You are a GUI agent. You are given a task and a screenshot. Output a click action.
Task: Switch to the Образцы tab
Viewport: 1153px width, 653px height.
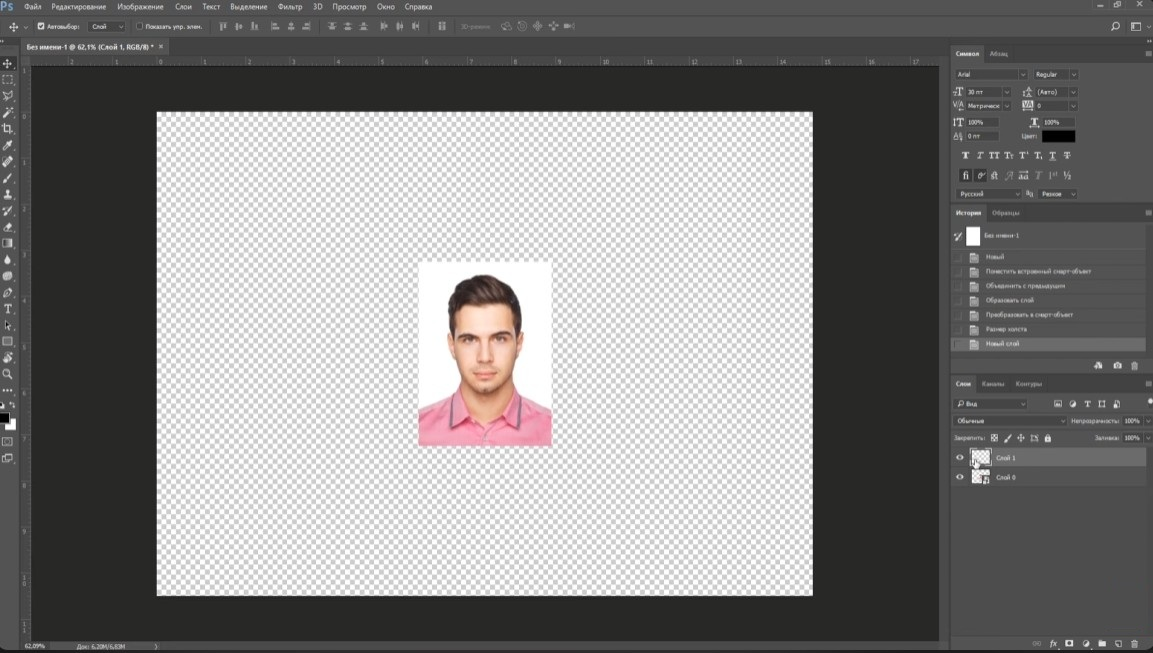[1006, 213]
